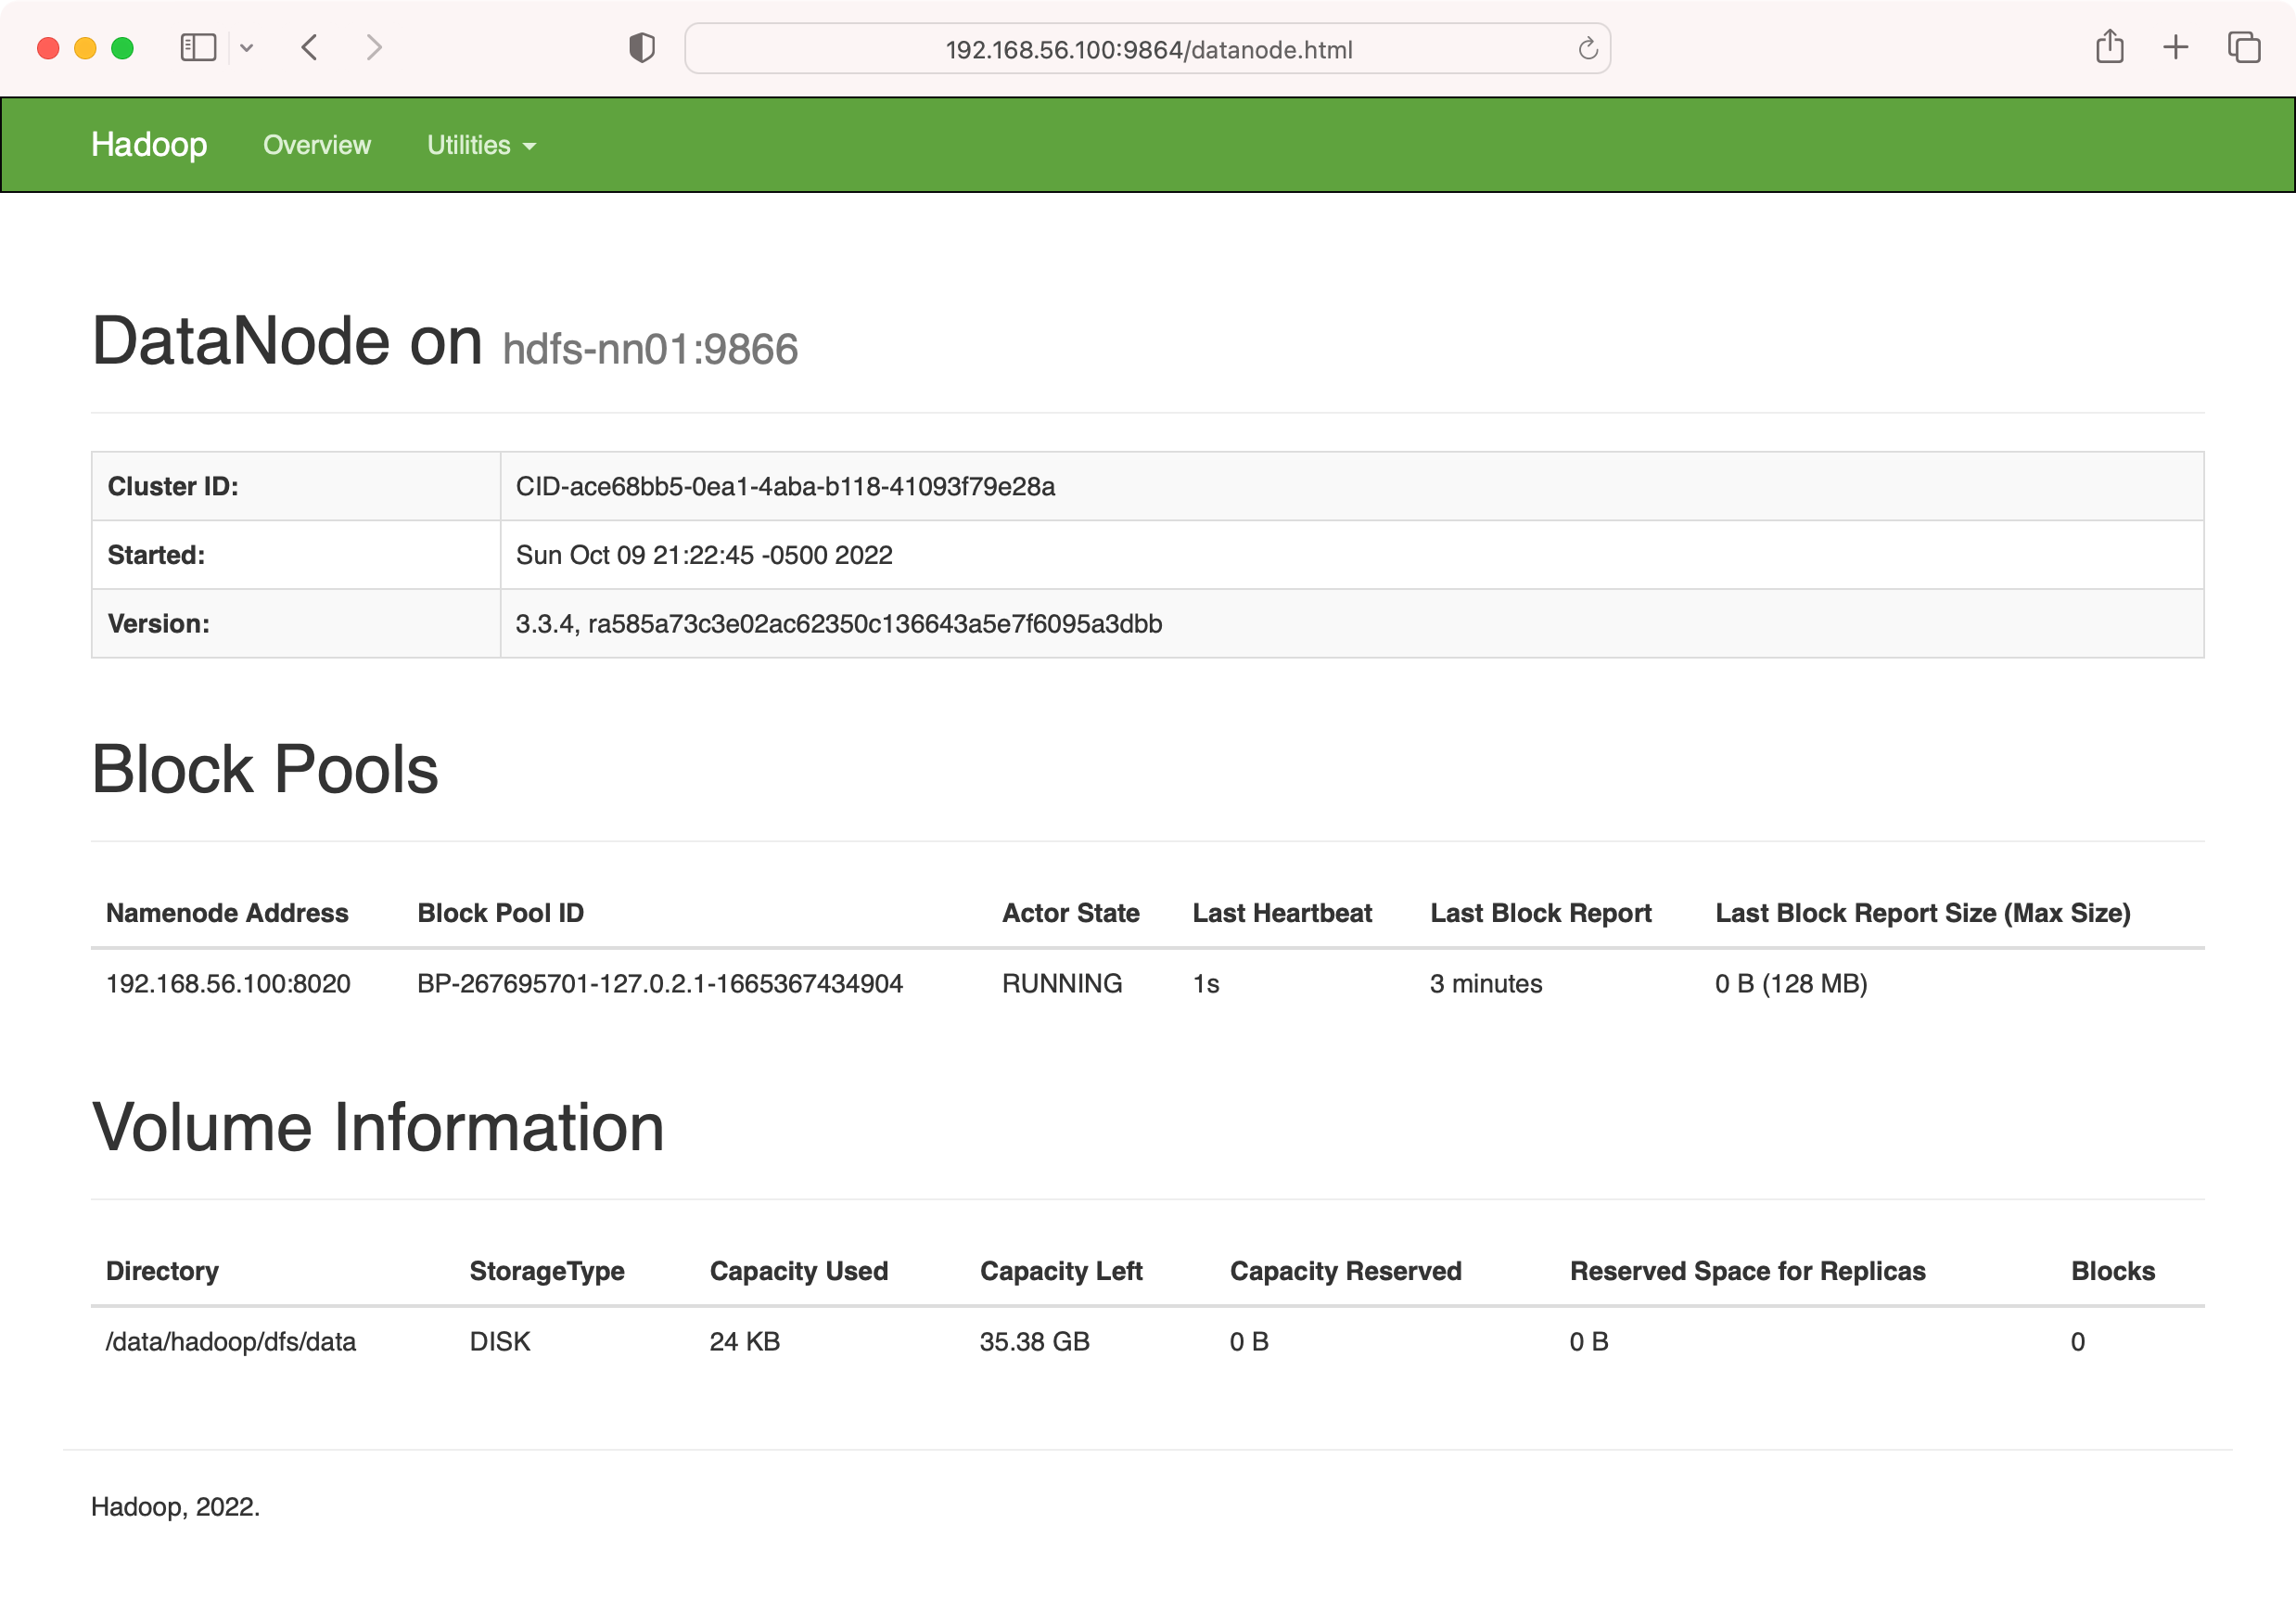
Task: Open the privacy shield report icon
Action: point(641,47)
